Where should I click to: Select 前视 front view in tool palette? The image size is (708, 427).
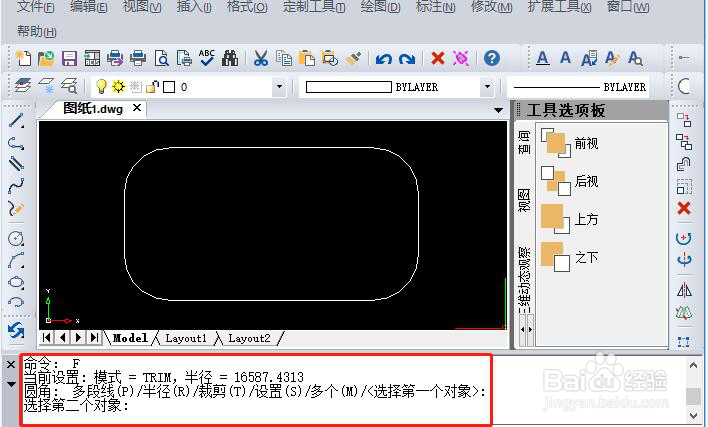click(570, 144)
